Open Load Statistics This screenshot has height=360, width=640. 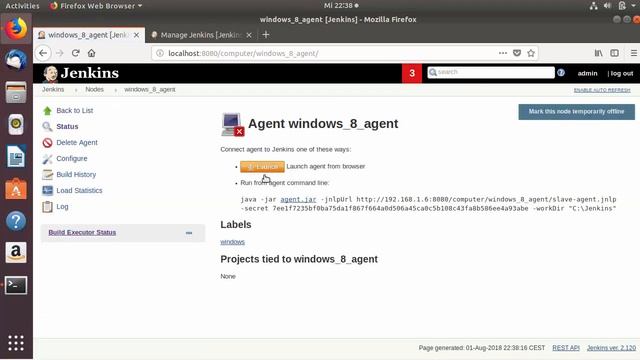click(x=79, y=190)
